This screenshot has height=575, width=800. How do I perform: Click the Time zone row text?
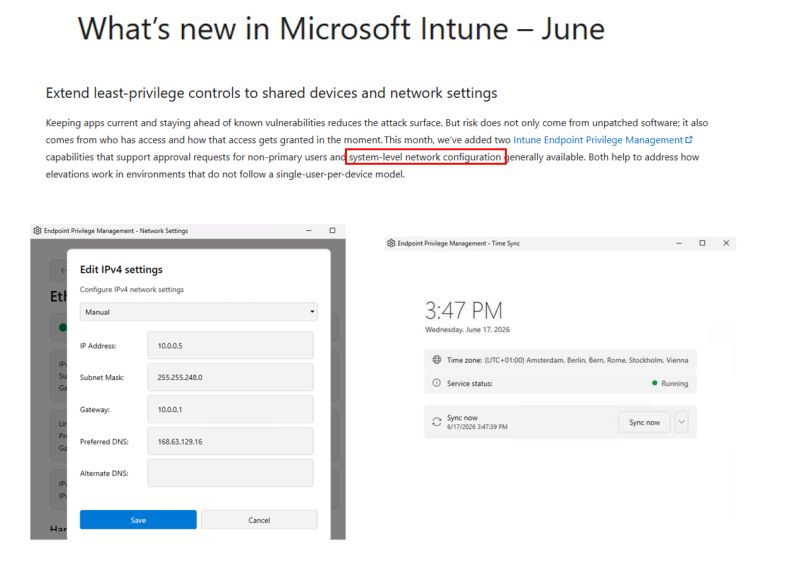[x=567, y=360]
